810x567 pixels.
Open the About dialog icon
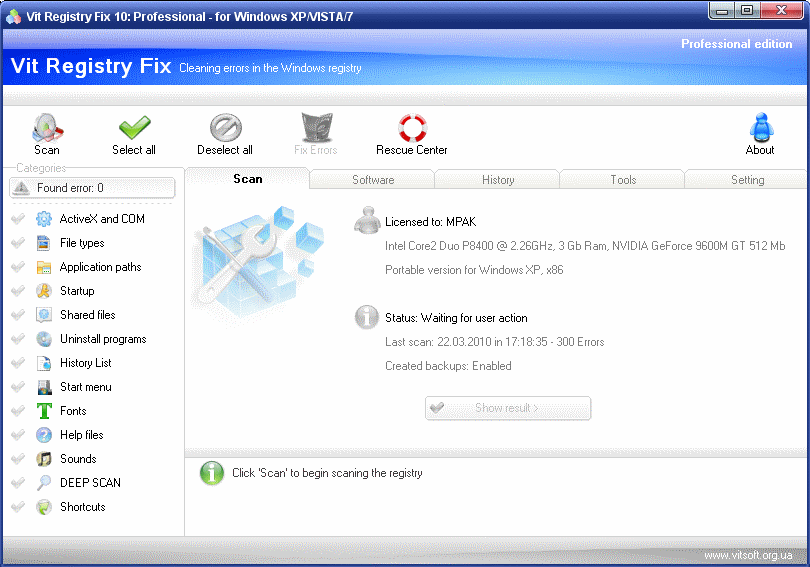coord(761,128)
